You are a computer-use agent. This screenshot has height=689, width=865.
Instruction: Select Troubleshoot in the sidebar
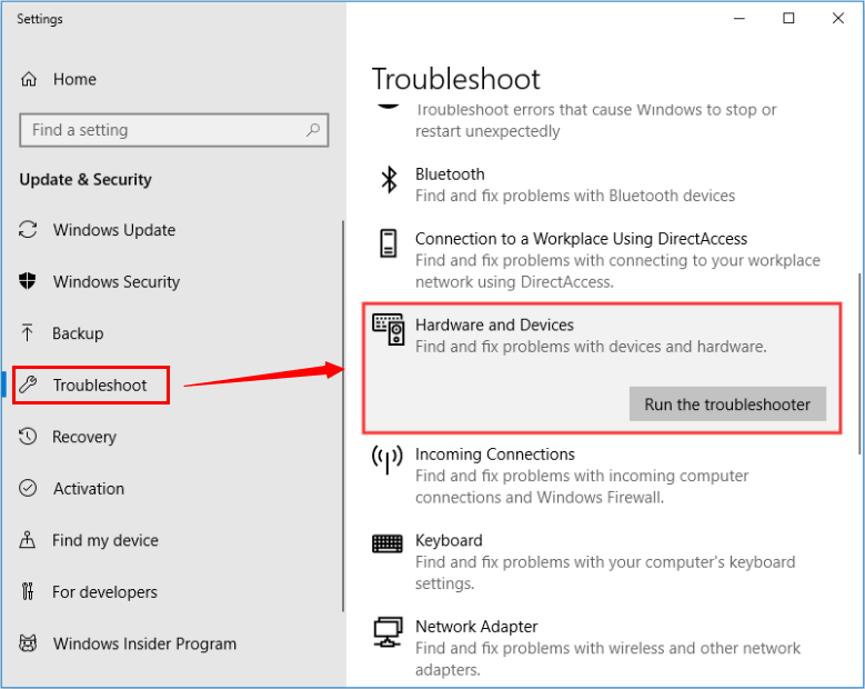[100, 385]
